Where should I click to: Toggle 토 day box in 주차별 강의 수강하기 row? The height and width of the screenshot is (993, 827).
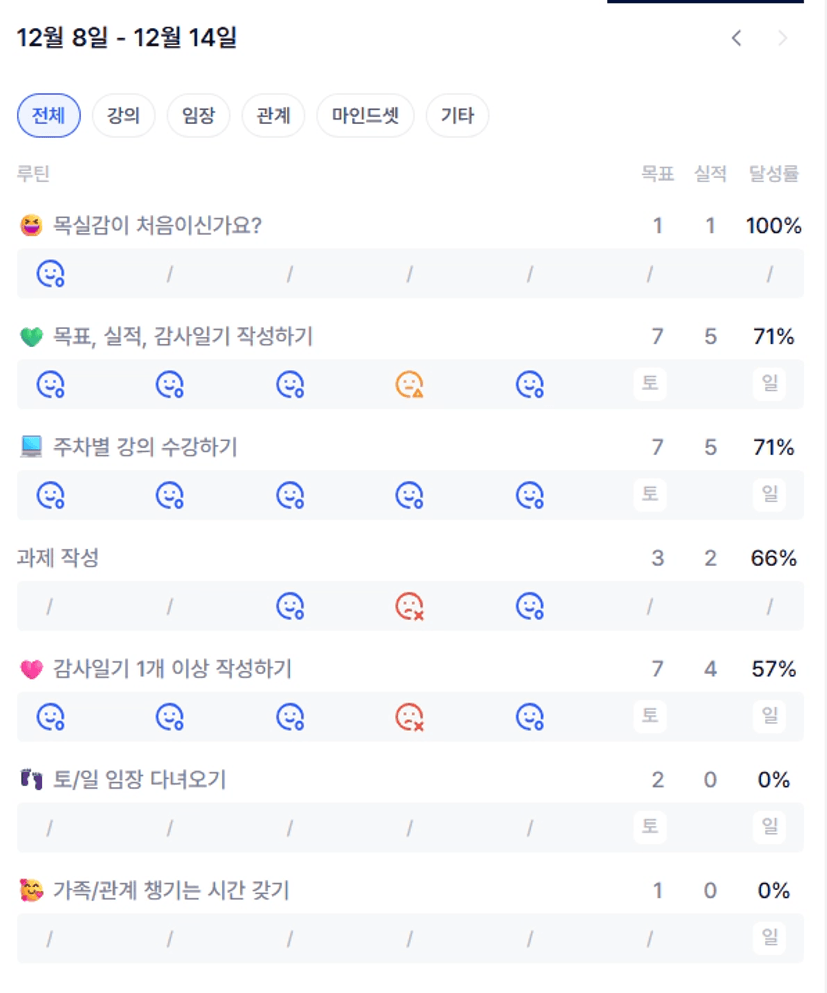point(650,494)
